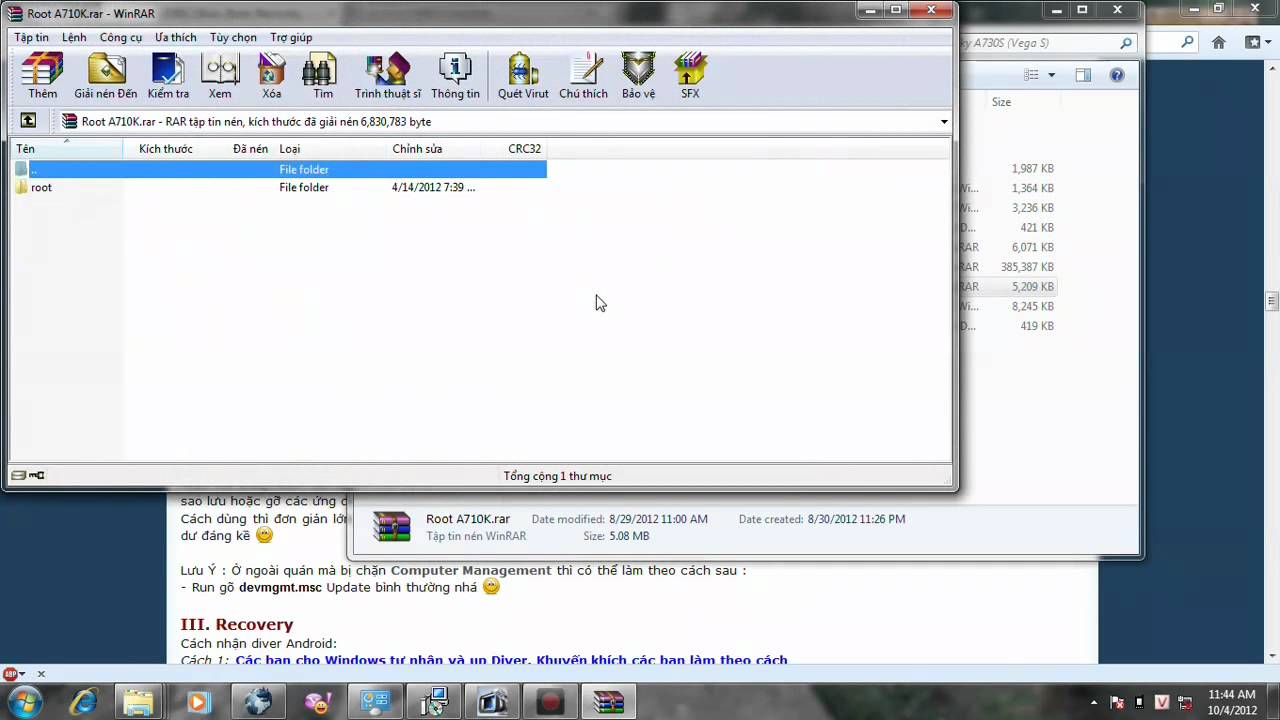Click the Size column header in Explorer
The width and height of the screenshot is (1280, 720).
coord(1001,102)
